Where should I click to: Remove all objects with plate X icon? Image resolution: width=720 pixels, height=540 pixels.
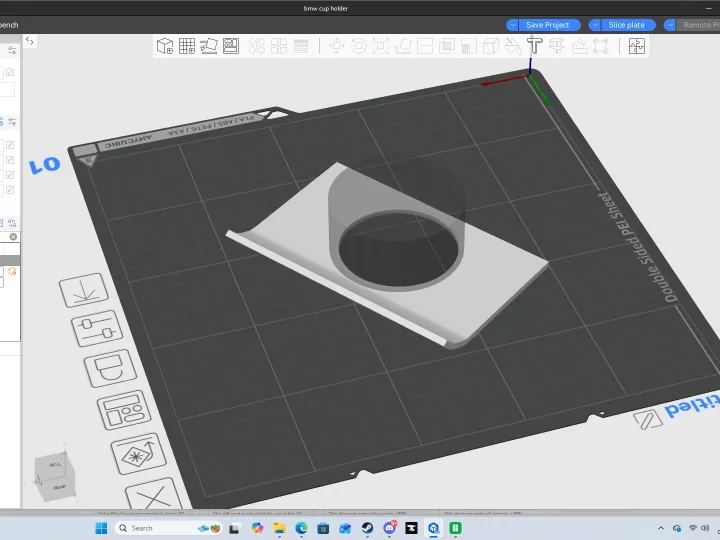[154, 495]
